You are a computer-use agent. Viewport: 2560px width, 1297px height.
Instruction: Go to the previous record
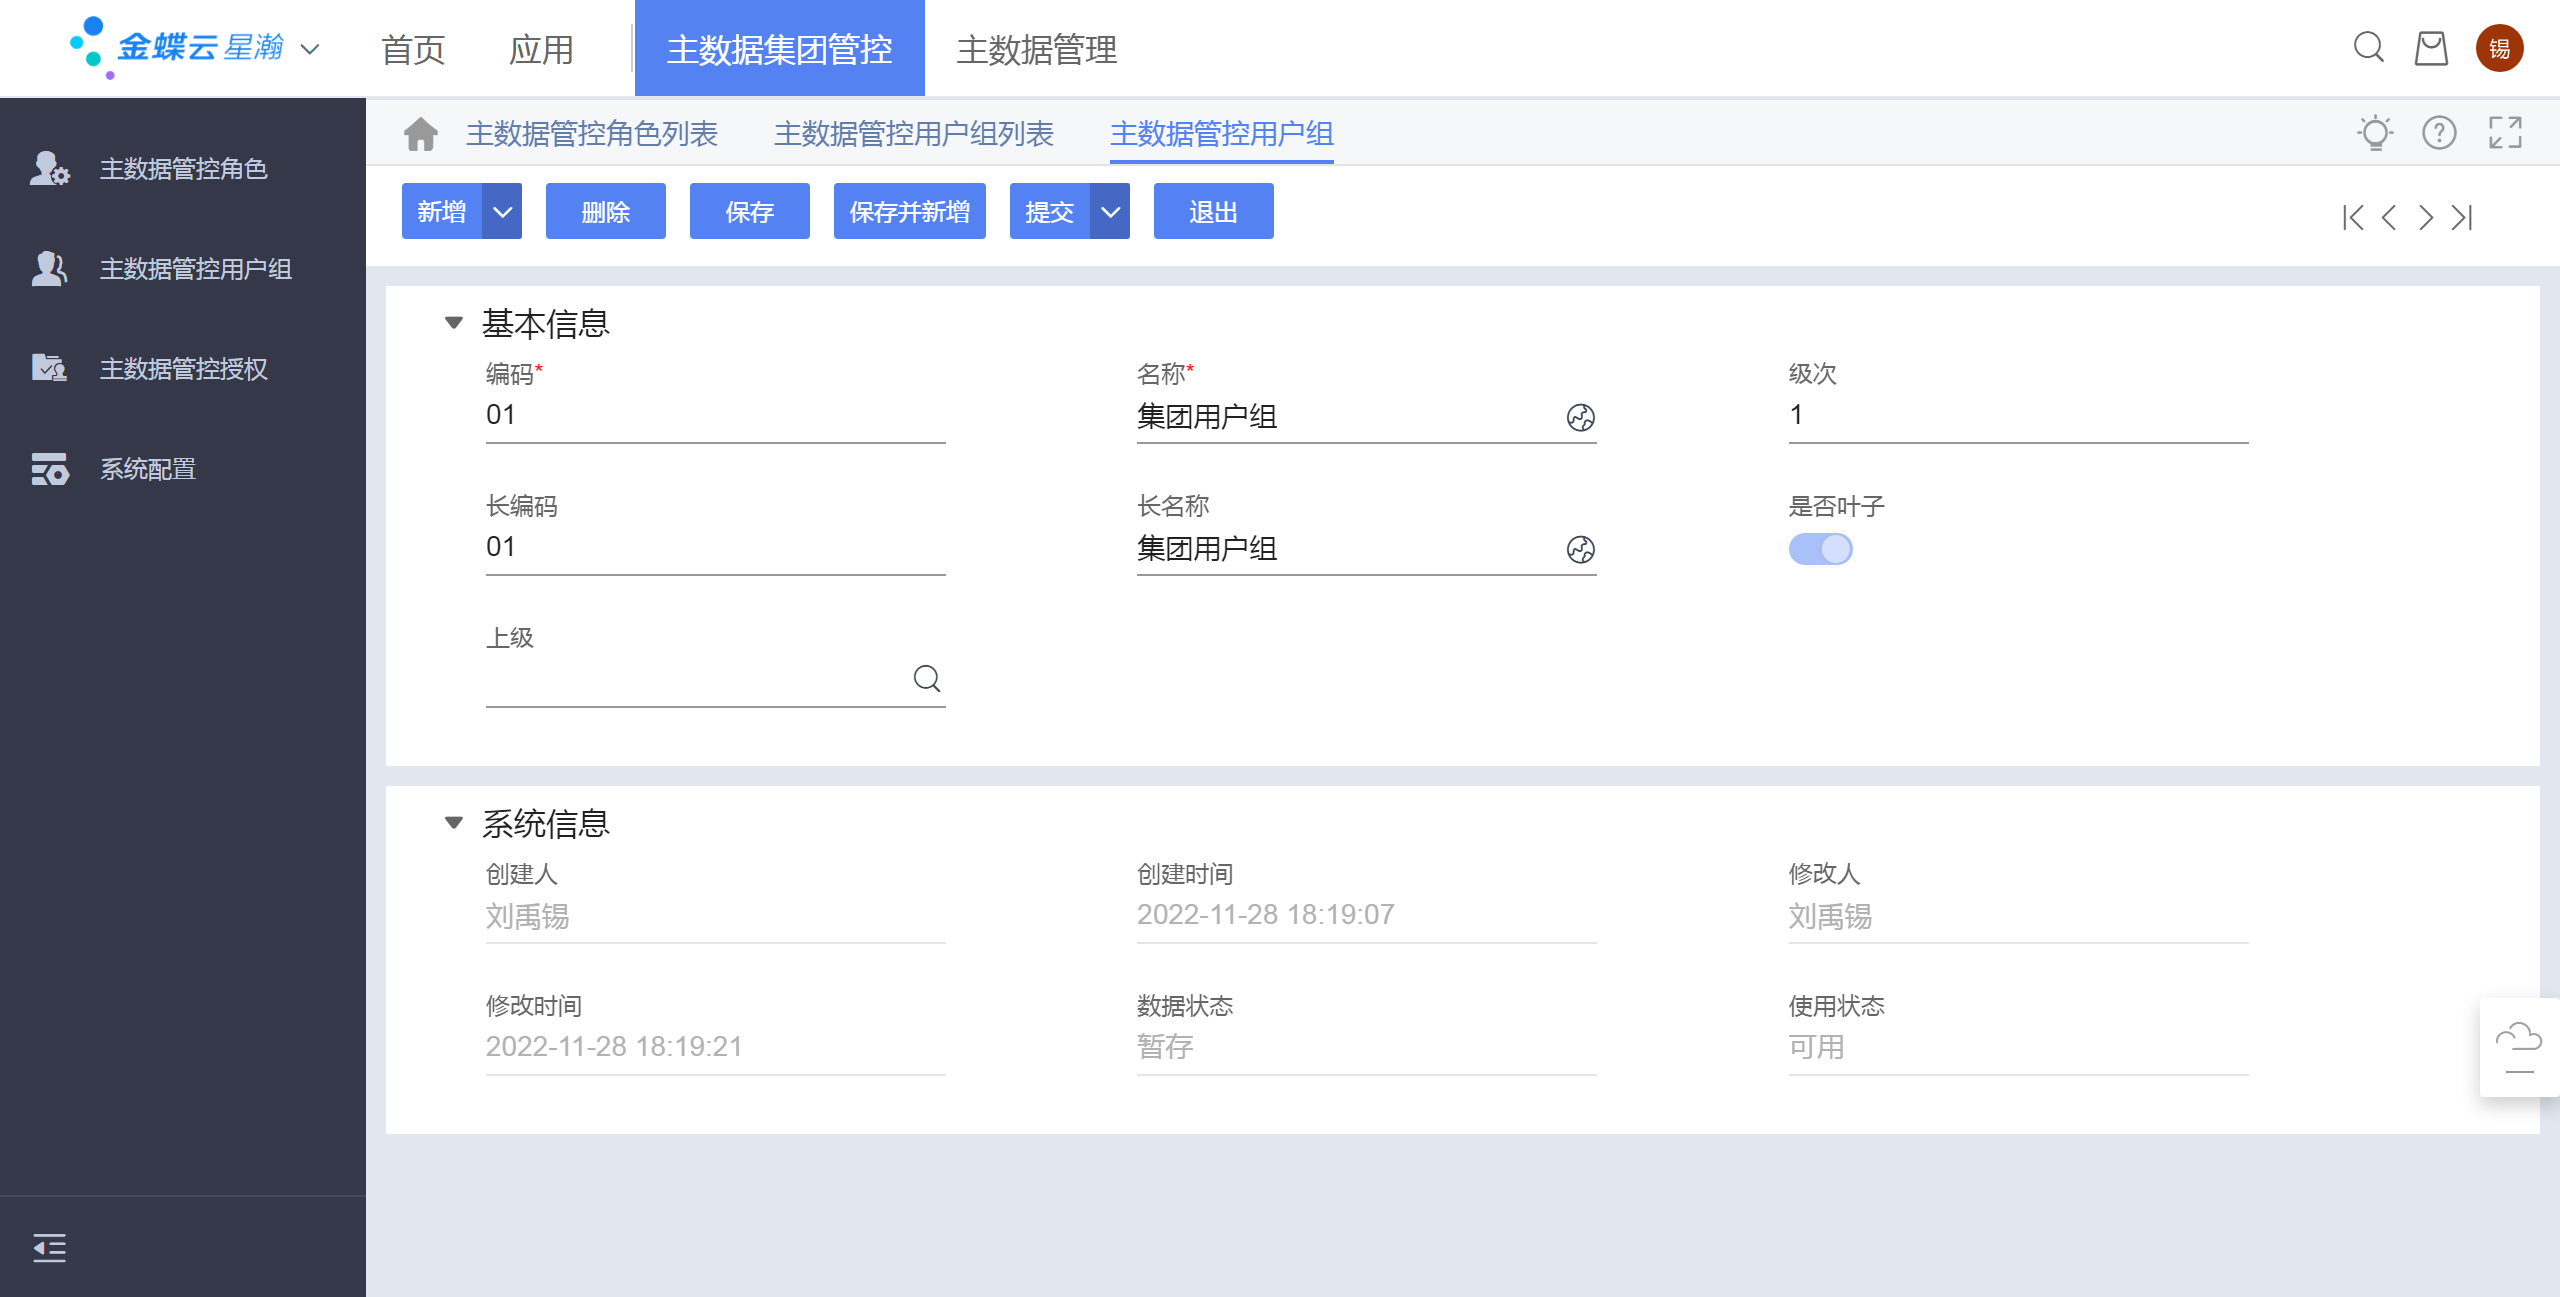(2389, 218)
